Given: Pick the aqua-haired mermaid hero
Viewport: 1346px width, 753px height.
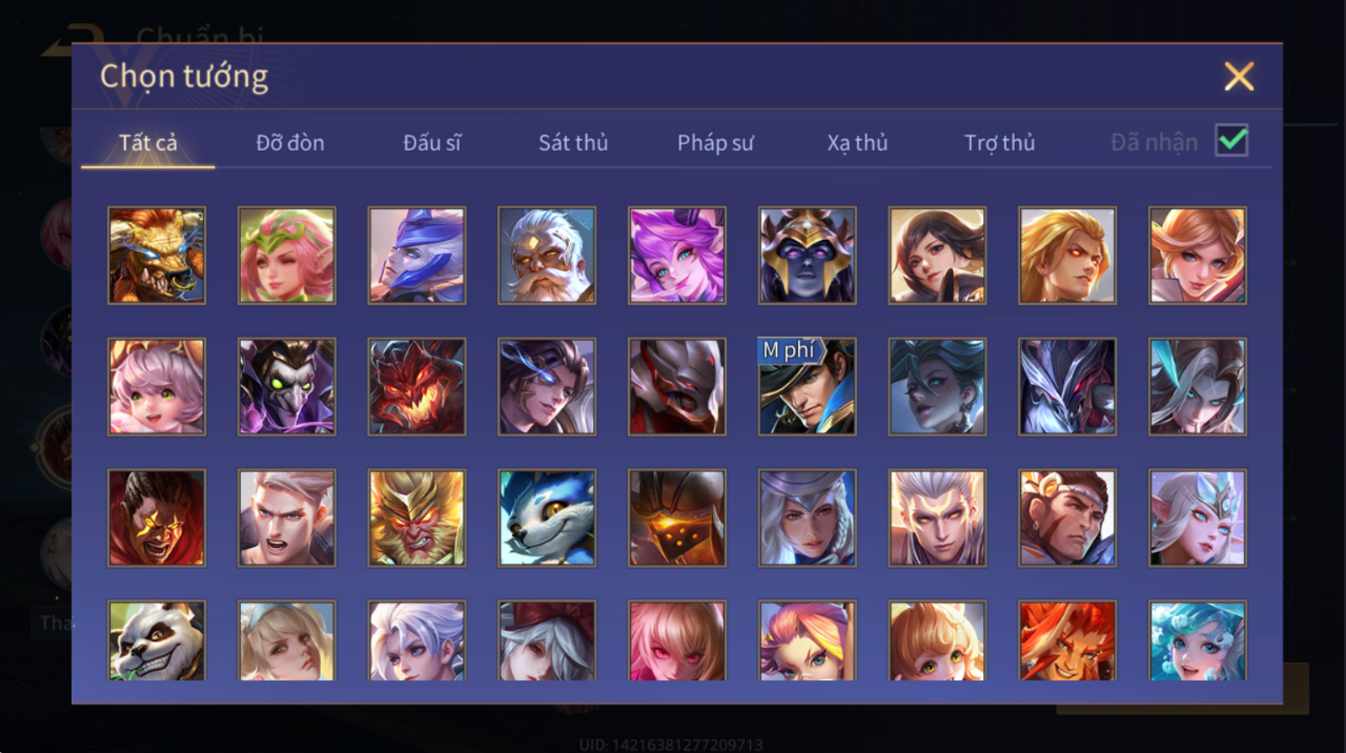Looking at the screenshot, I should tap(1197, 641).
